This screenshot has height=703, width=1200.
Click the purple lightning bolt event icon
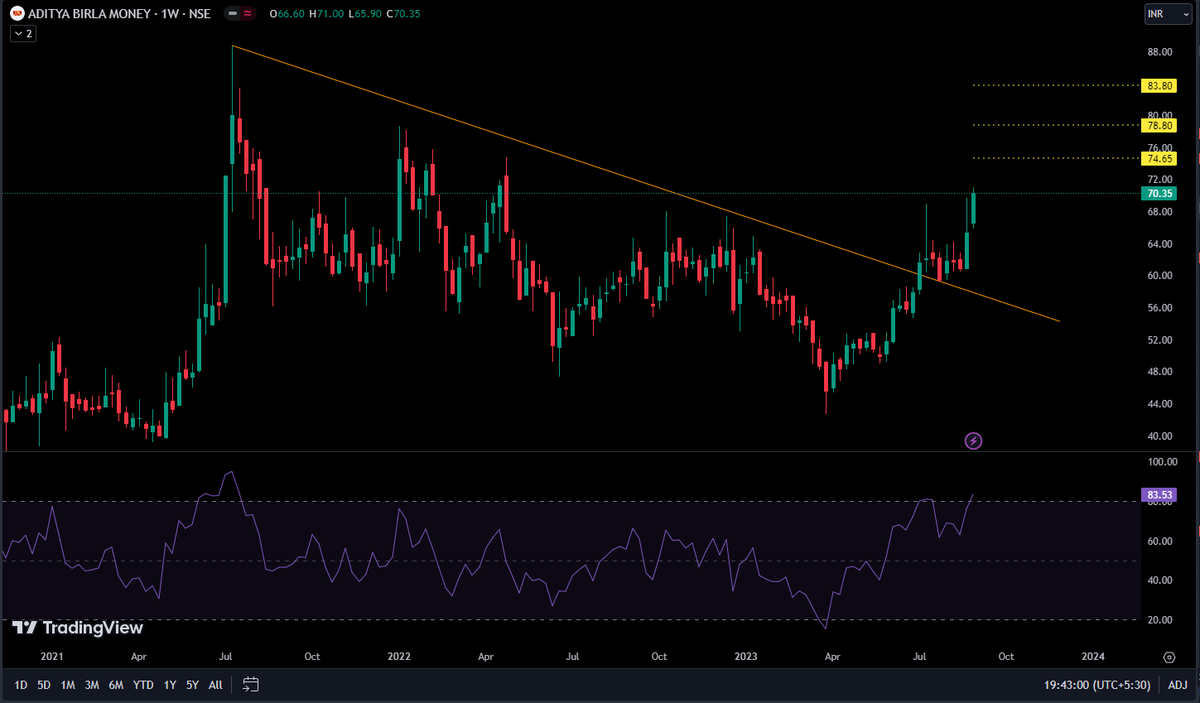pos(973,440)
